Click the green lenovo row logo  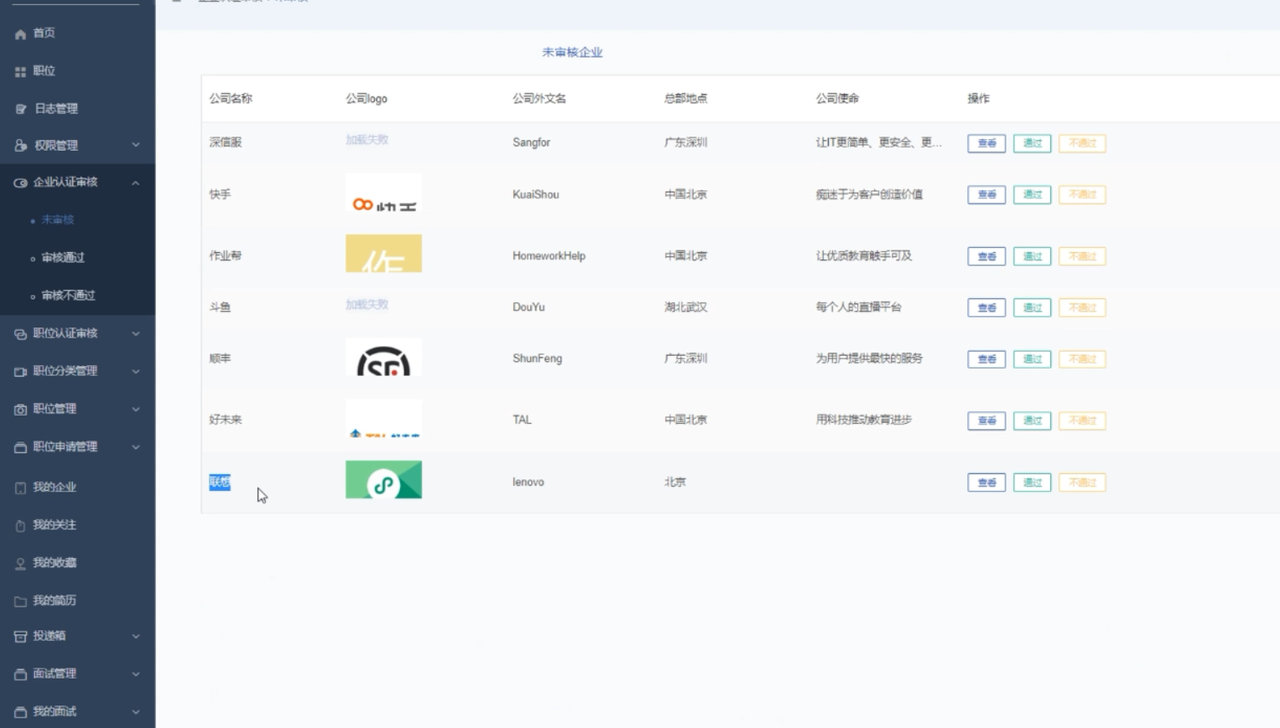[384, 480]
